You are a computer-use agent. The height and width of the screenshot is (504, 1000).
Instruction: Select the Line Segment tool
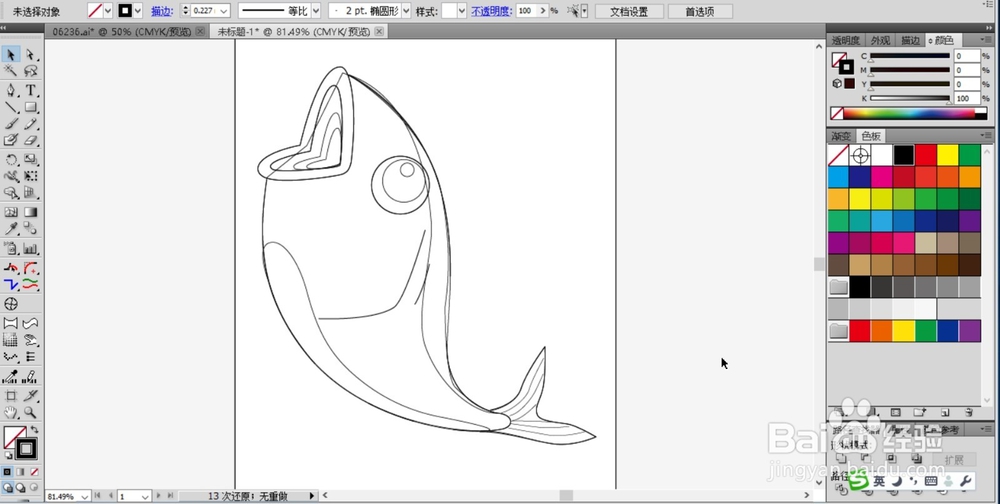pos(11,107)
